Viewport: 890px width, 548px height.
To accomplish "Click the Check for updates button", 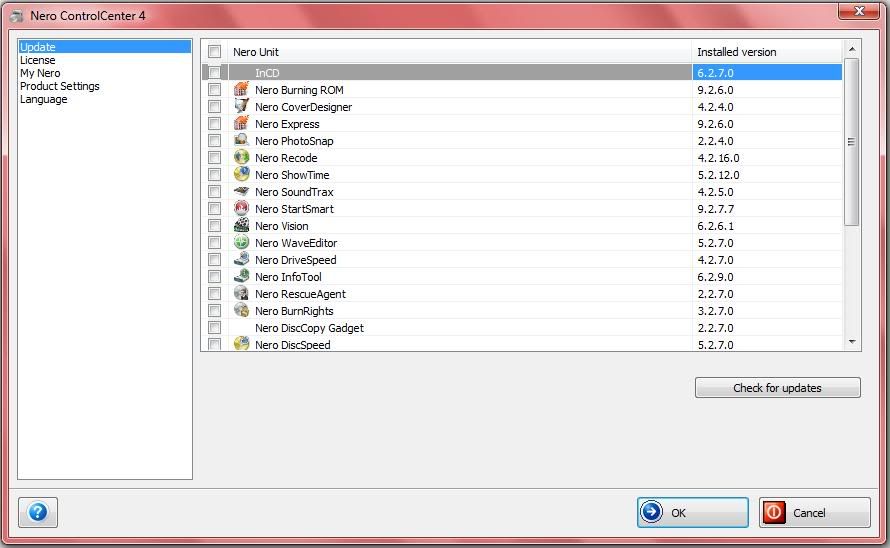I will tap(778, 387).
